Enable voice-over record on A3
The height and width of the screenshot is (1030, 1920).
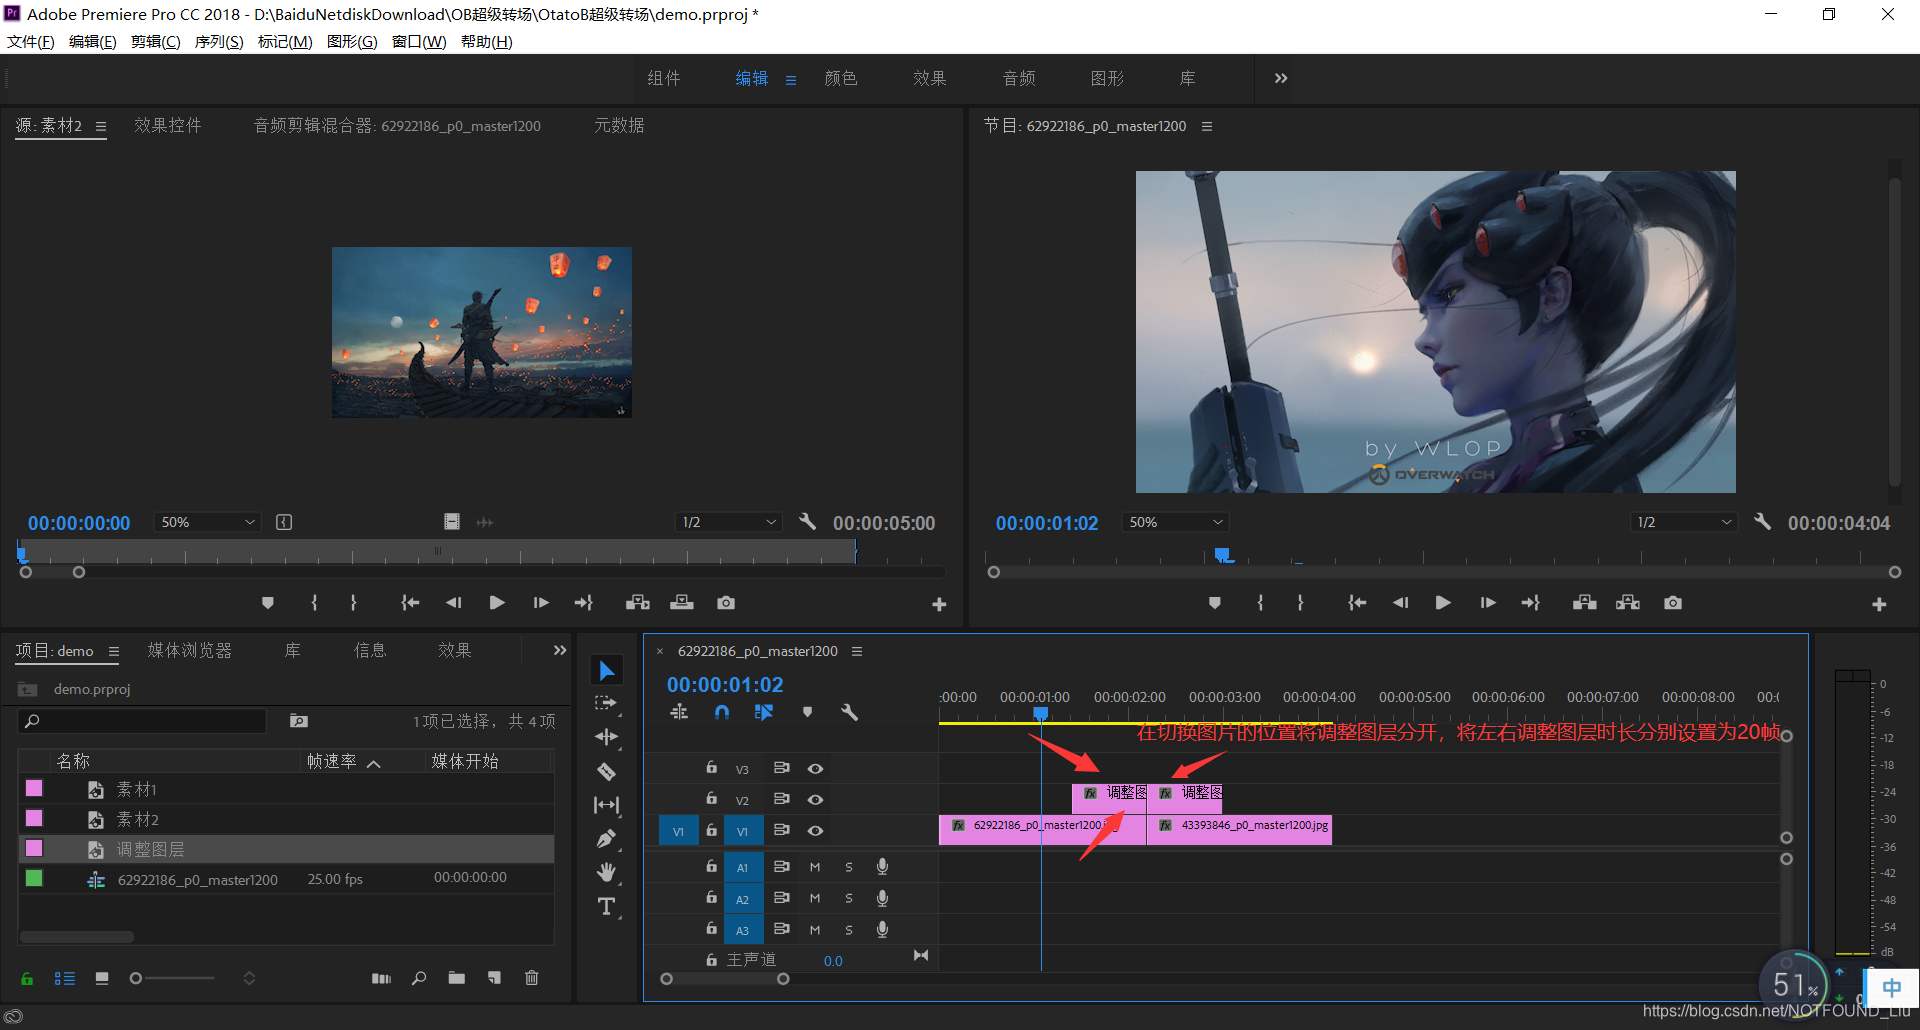click(882, 930)
